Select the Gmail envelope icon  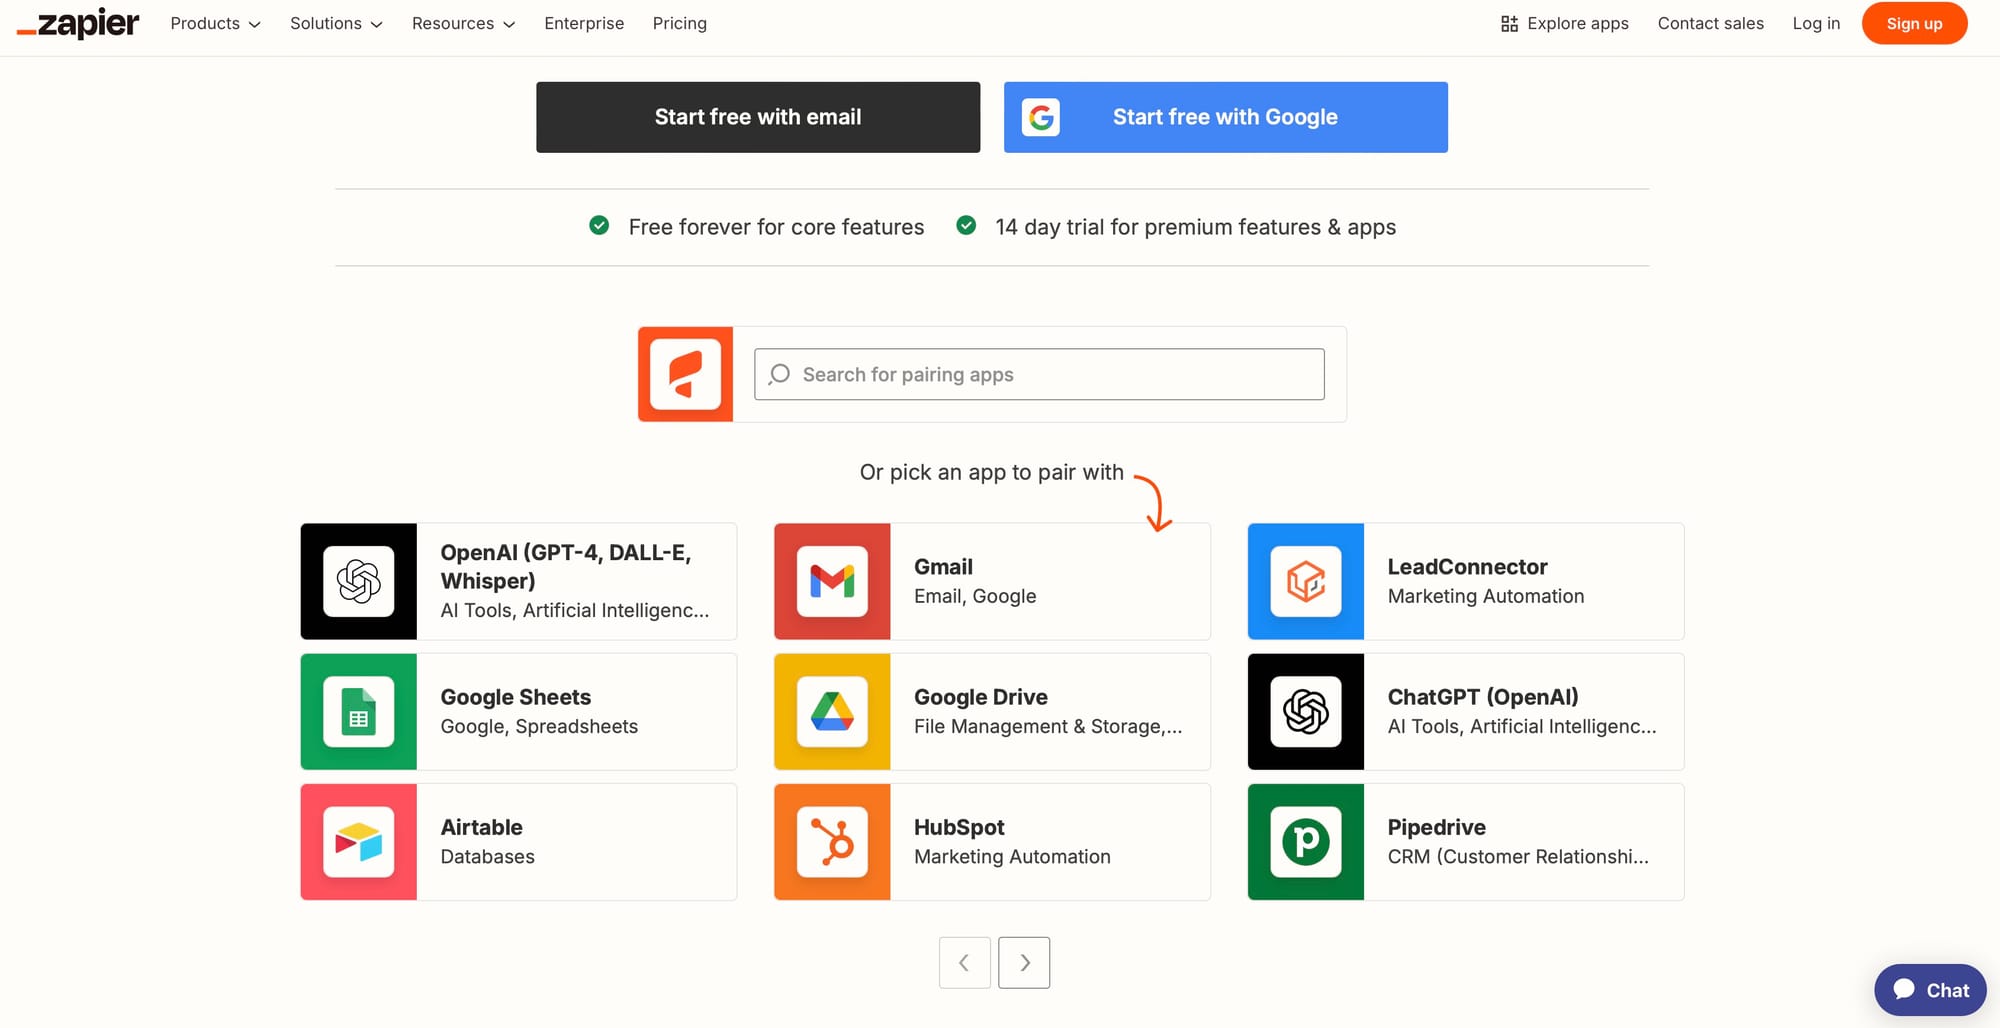[832, 581]
